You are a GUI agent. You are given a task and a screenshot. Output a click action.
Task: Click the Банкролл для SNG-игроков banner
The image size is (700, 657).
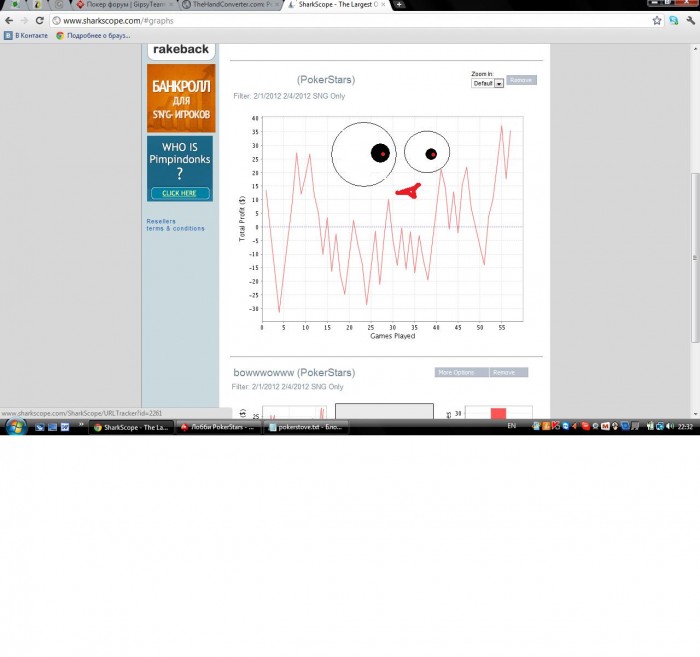point(181,98)
